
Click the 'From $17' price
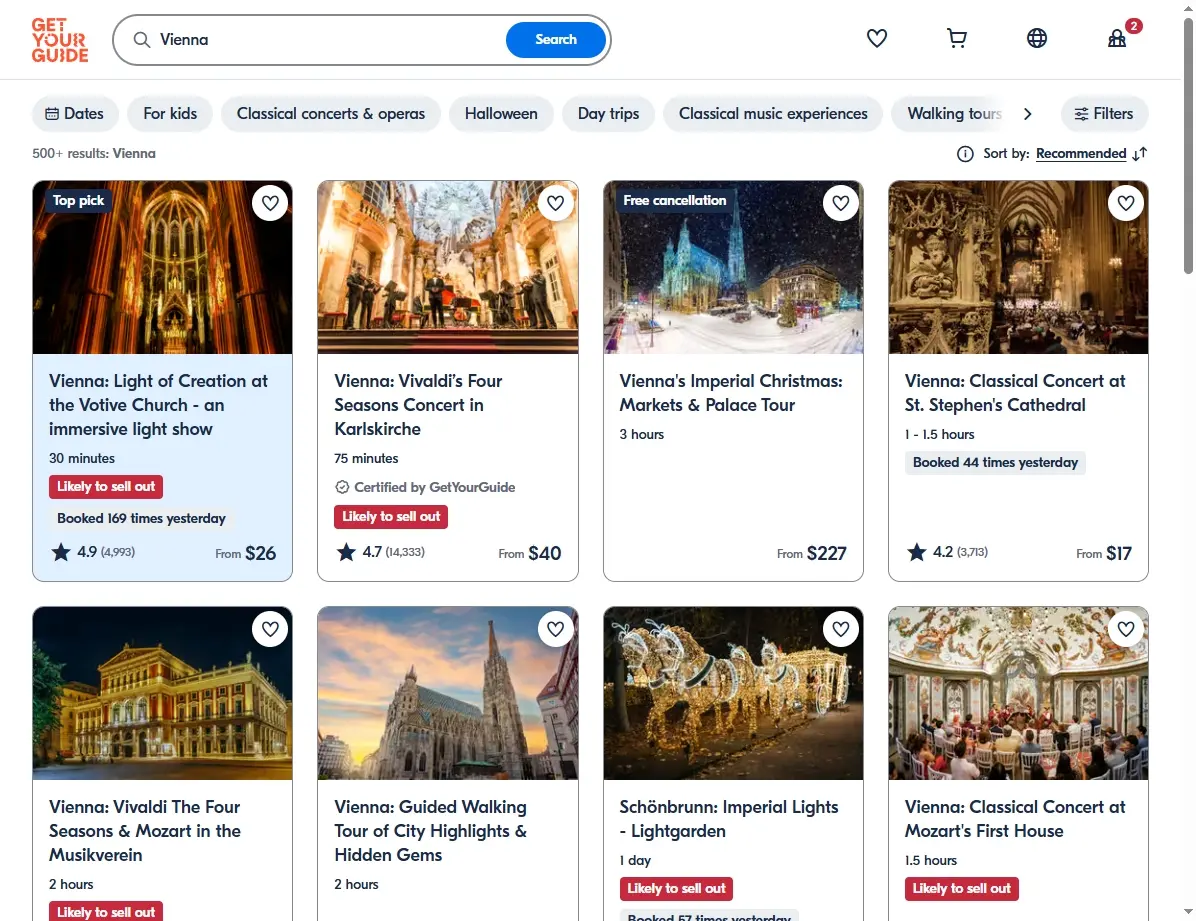1104,553
